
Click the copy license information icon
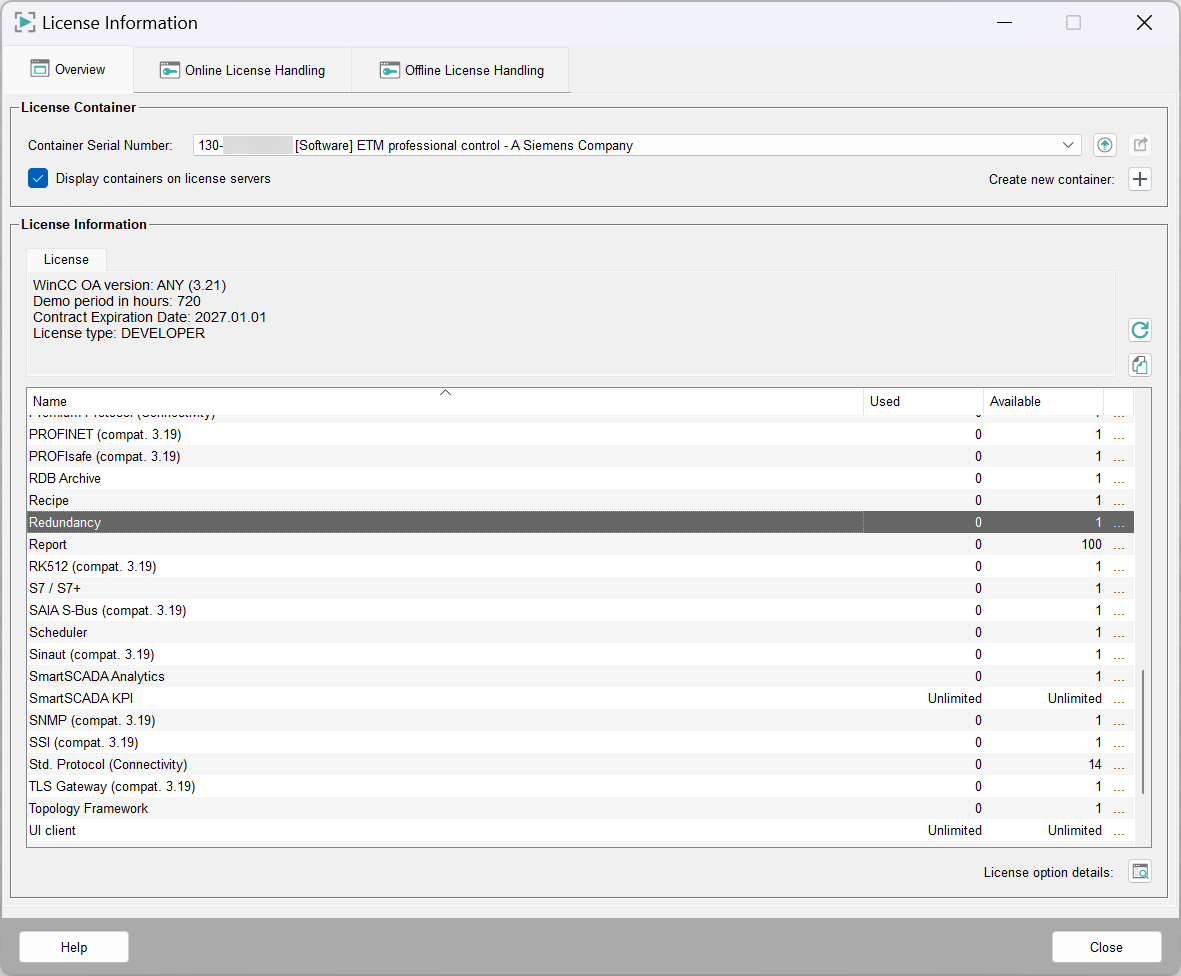pyautogui.click(x=1139, y=365)
